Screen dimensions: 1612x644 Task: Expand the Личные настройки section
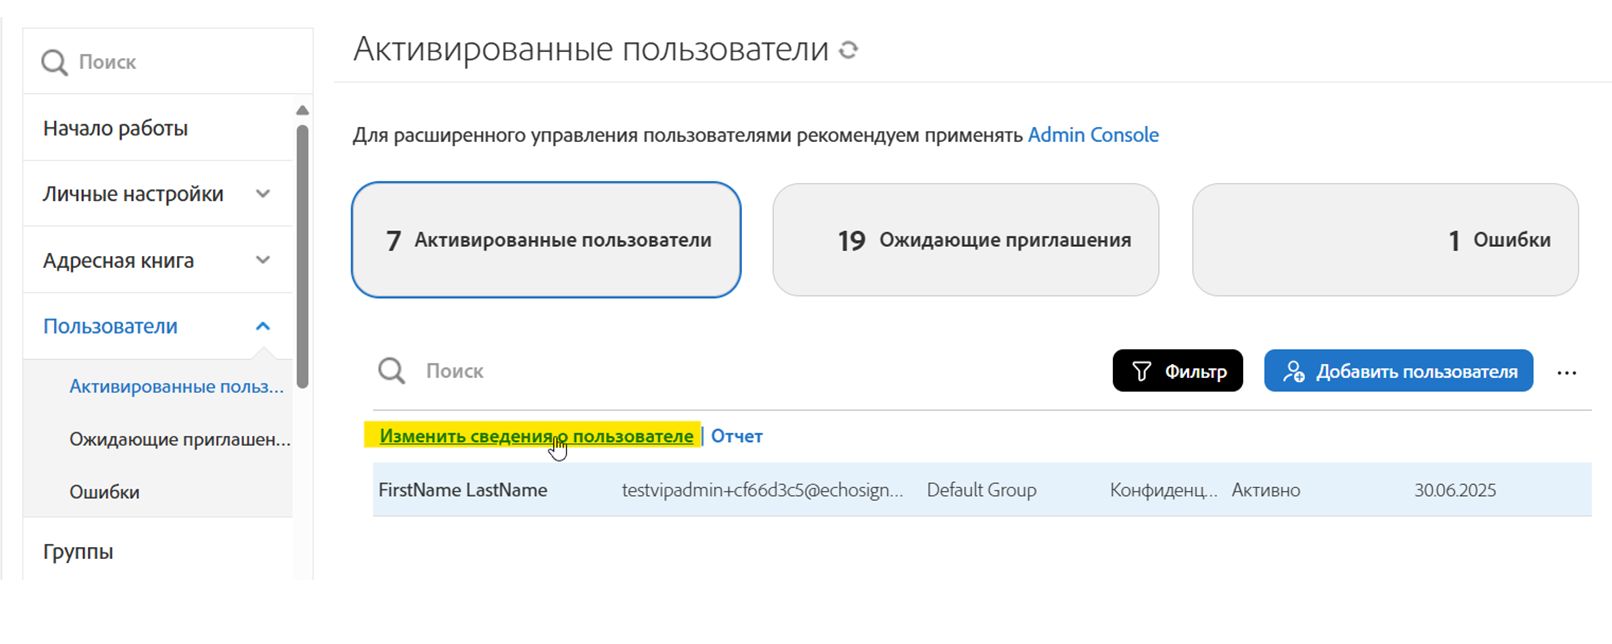click(263, 194)
